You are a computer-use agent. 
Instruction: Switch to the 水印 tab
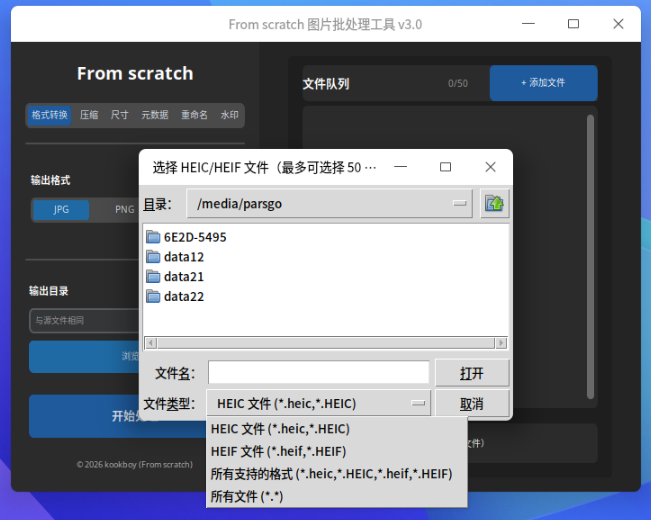pos(230,115)
